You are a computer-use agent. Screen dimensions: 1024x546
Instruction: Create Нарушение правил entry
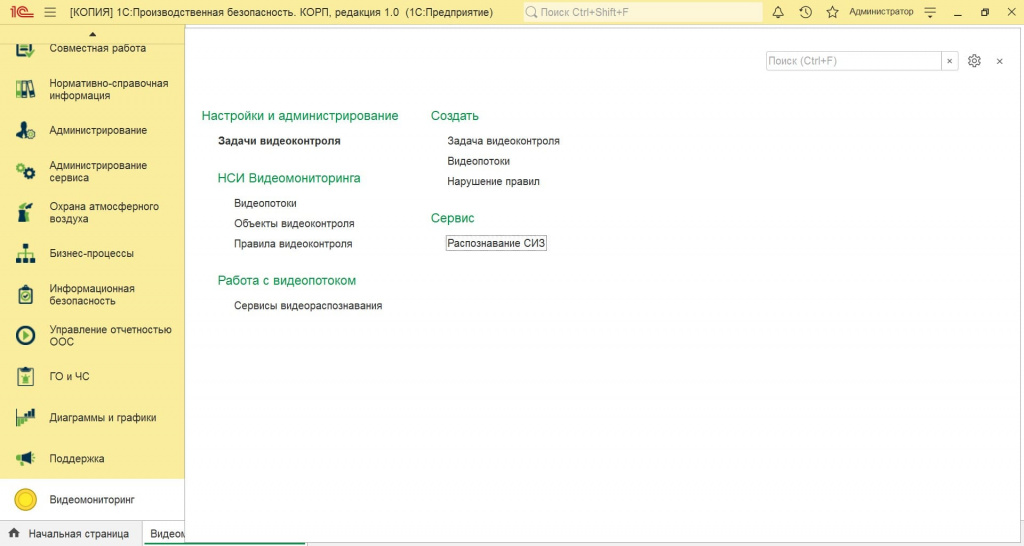493,182
